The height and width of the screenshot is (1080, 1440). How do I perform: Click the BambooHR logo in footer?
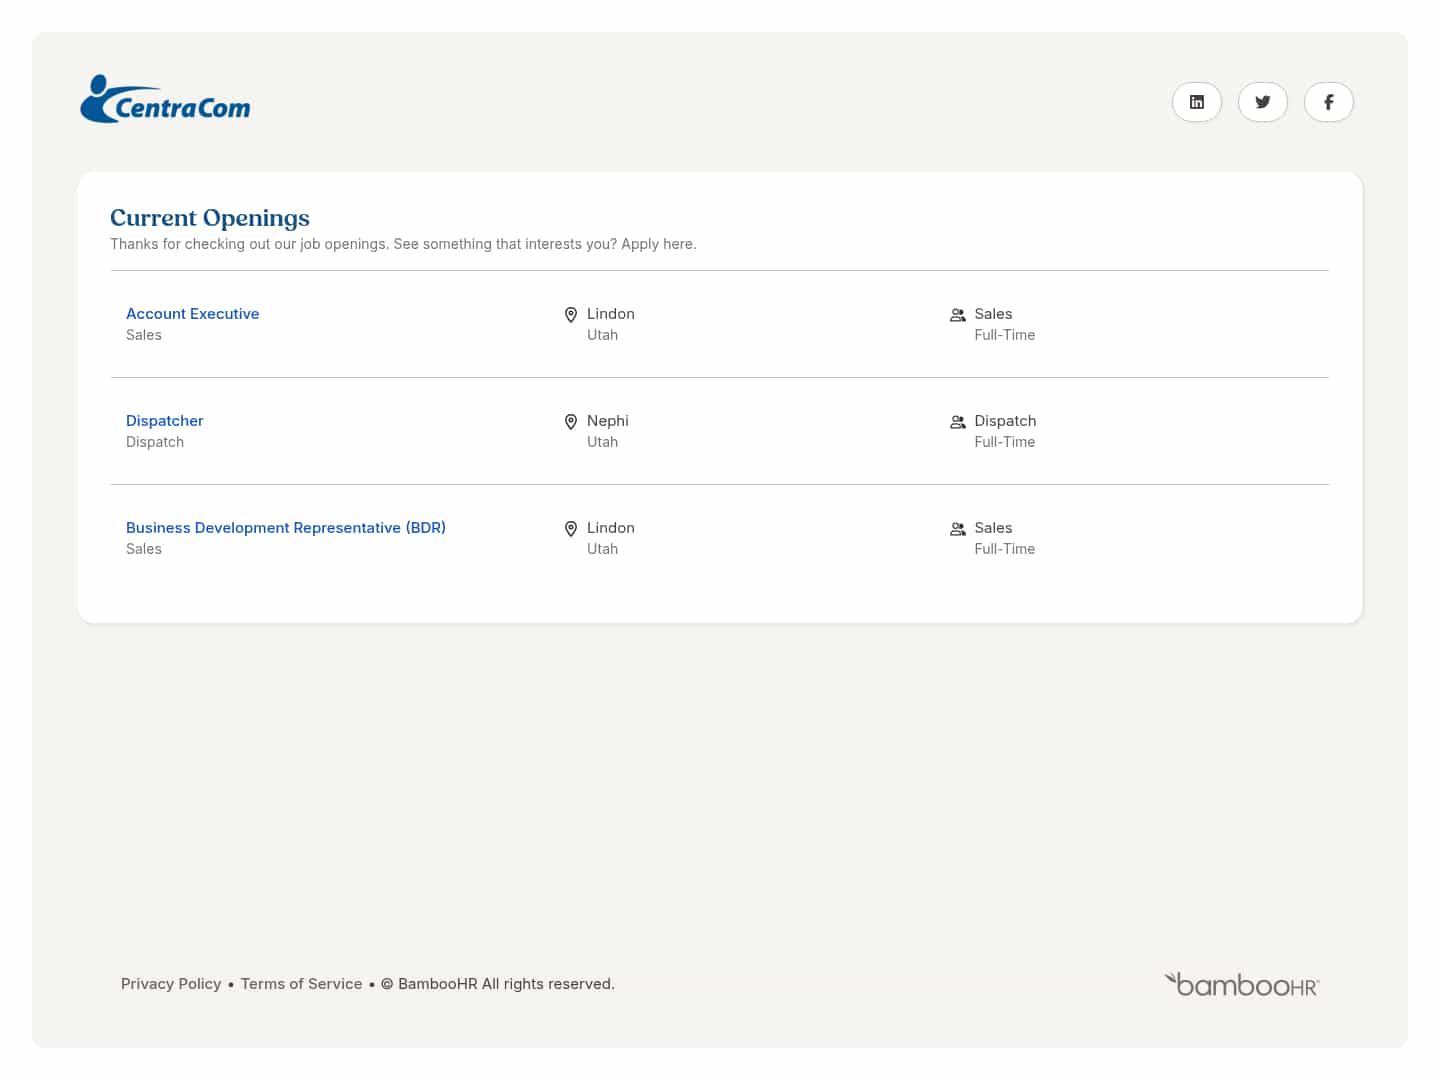tap(1241, 985)
